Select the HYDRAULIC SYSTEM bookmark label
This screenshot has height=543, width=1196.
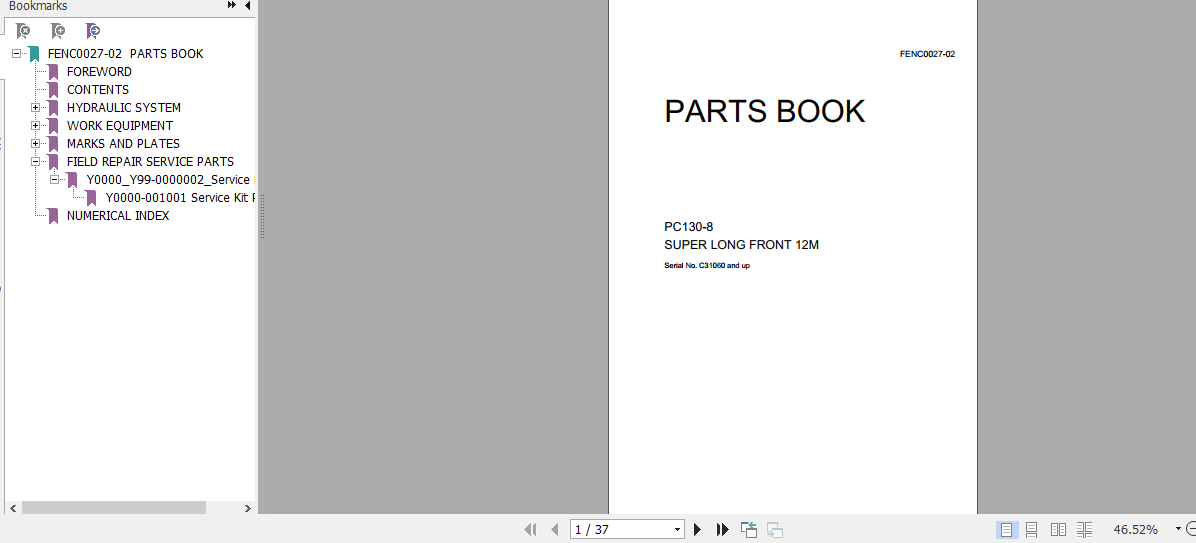pos(124,108)
